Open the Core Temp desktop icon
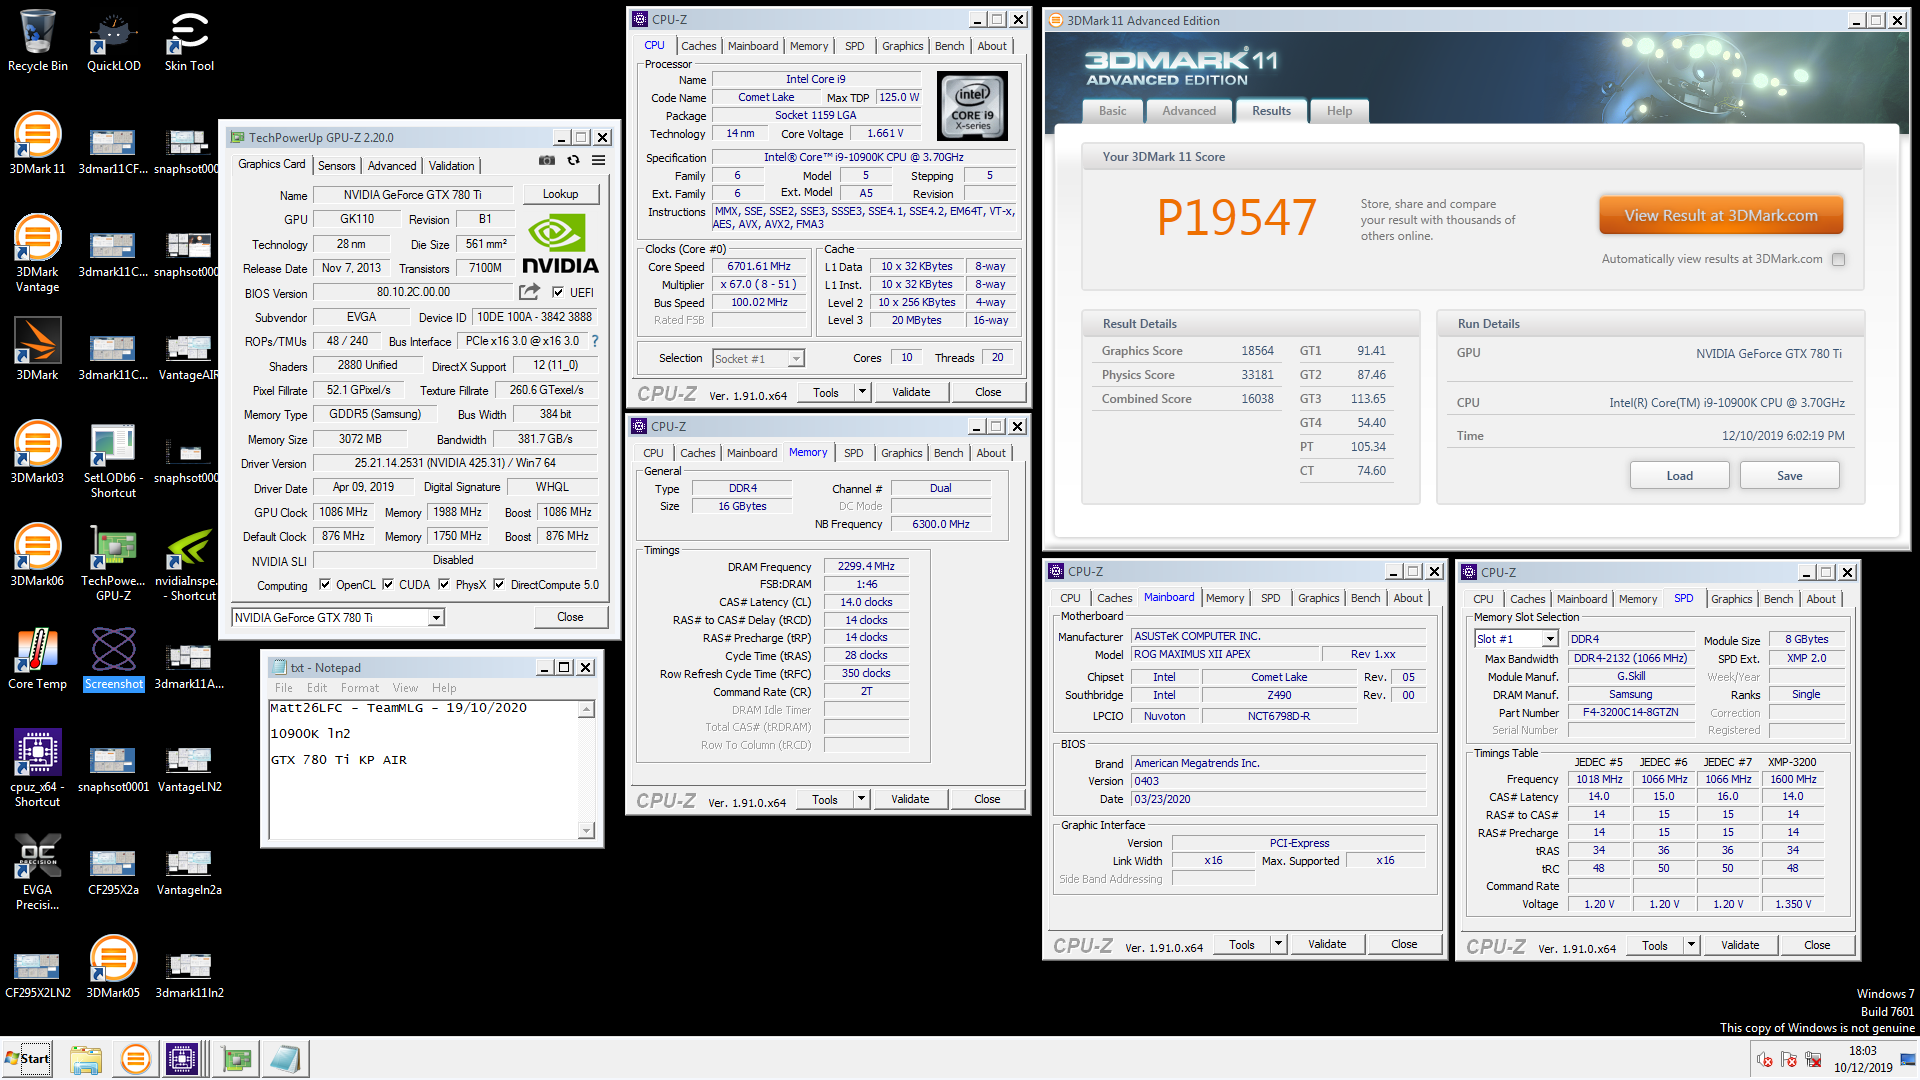 38,658
